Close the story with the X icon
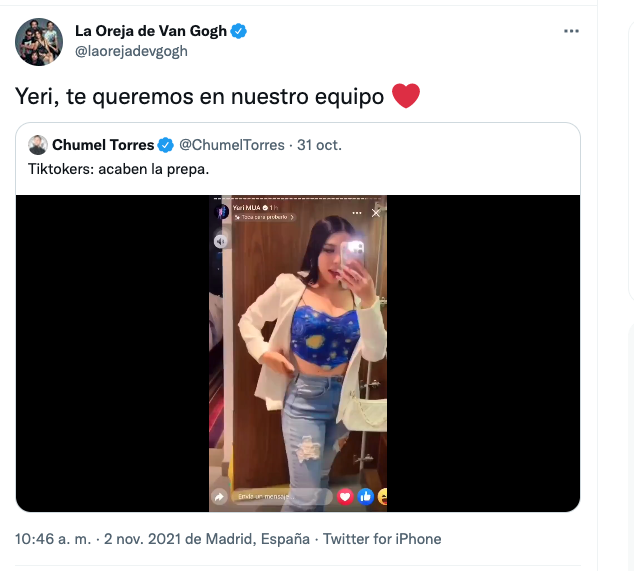 pyautogui.click(x=376, y=213)
